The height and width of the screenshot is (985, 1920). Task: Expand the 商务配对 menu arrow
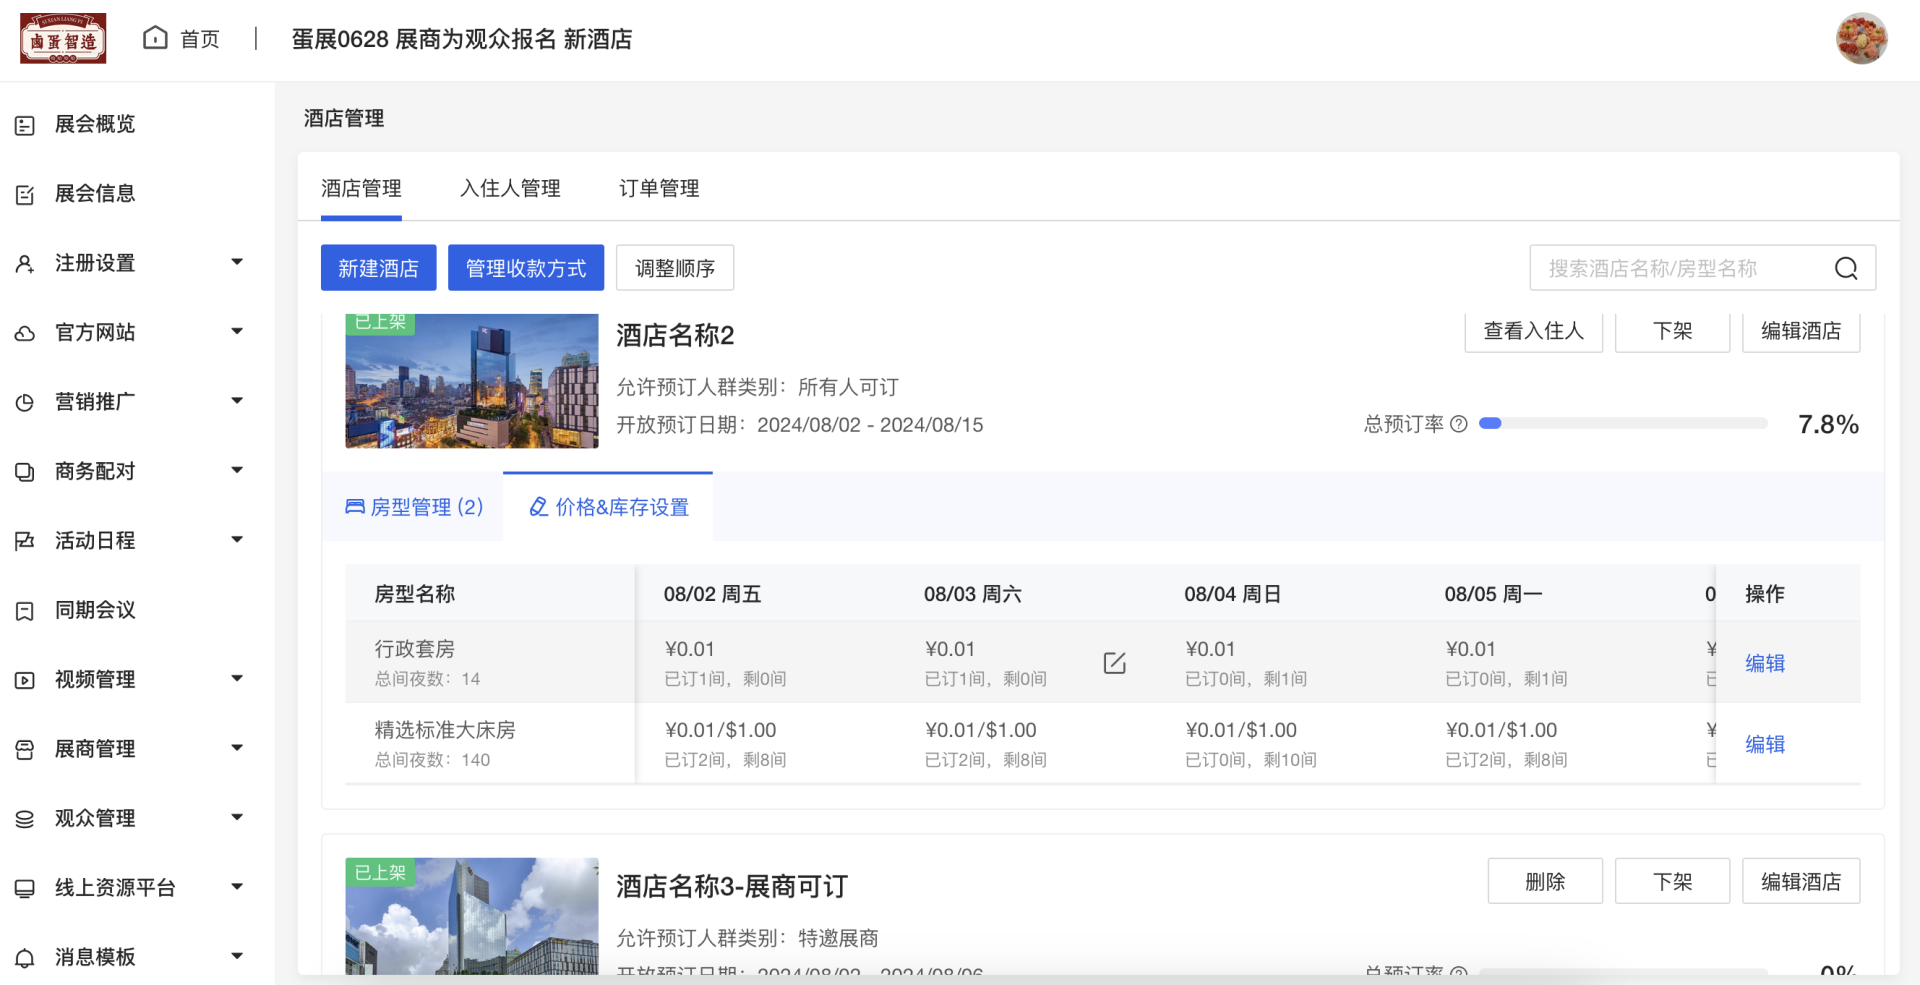pos(237,470)
